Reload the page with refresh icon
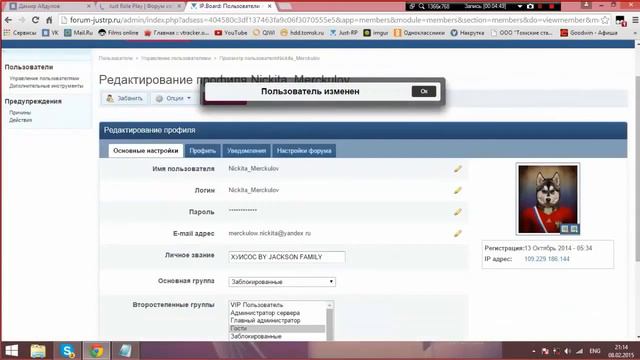This screenshot has height=360, width=640. coord(36,20)
